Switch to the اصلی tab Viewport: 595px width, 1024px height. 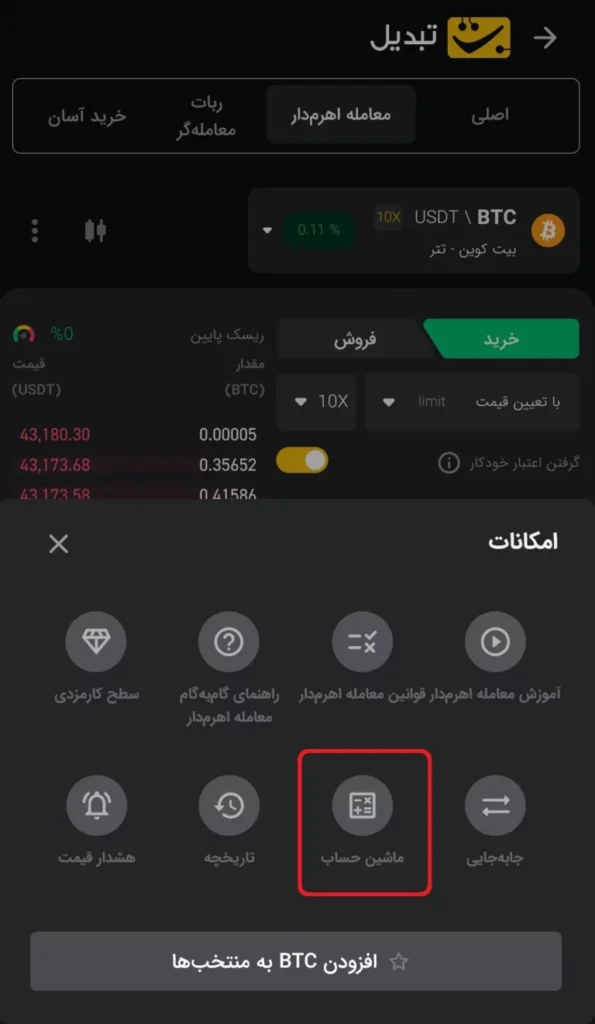(x=490, y=115)
